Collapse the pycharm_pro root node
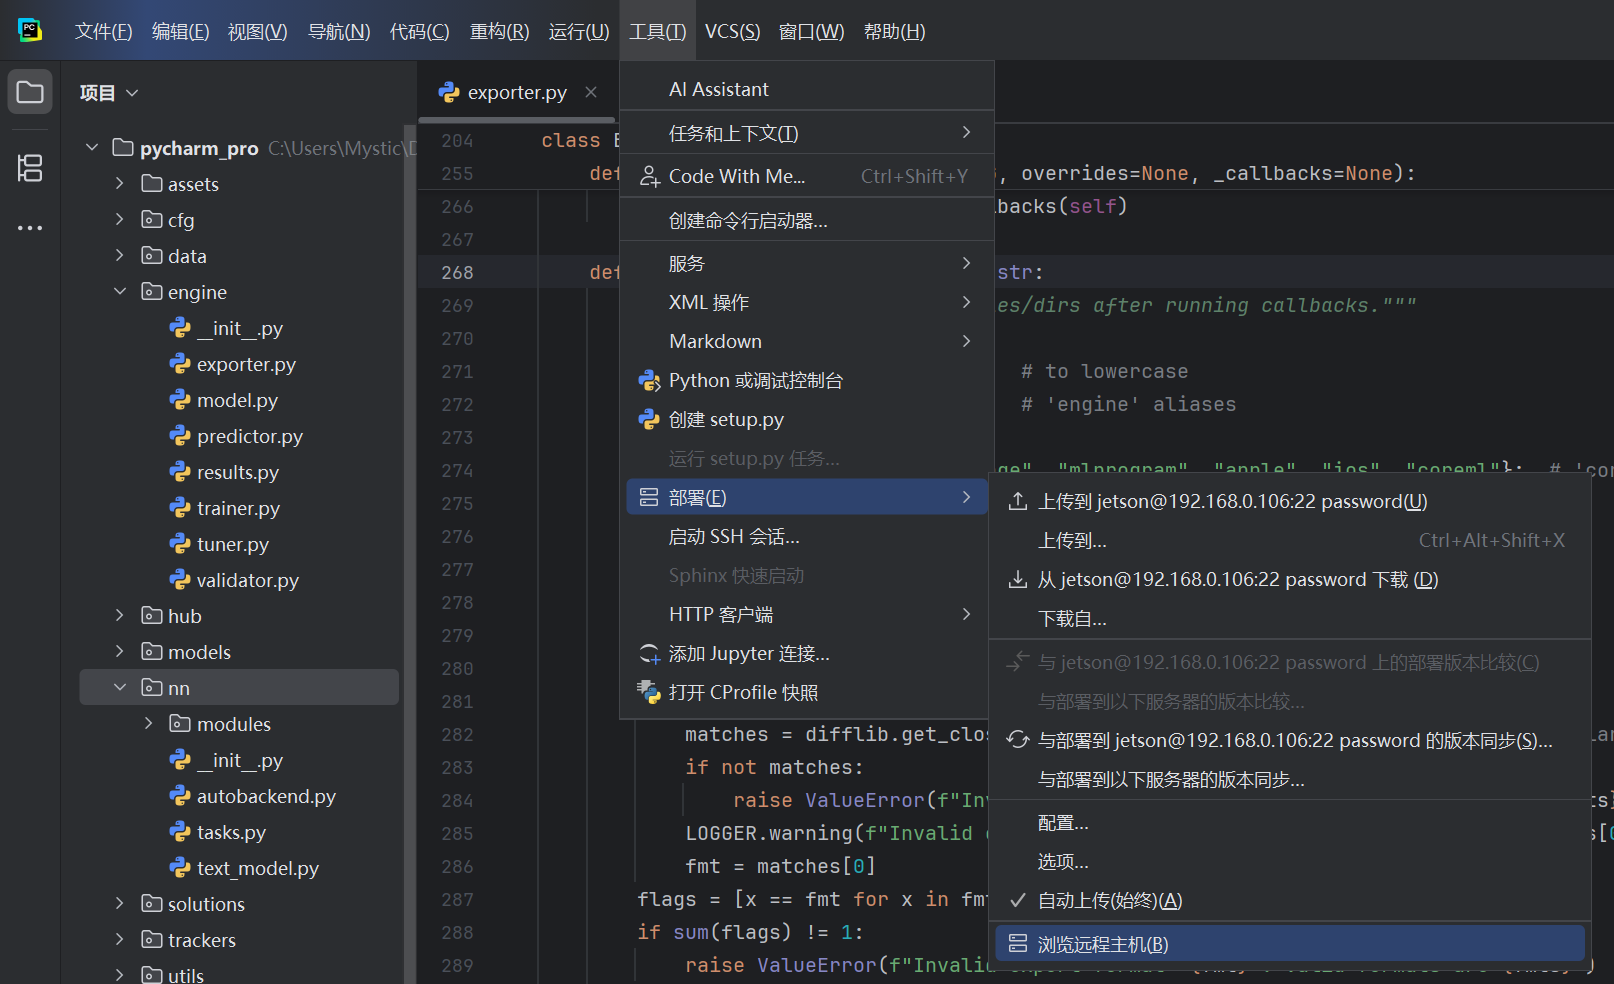 click(x=92, y=148)
